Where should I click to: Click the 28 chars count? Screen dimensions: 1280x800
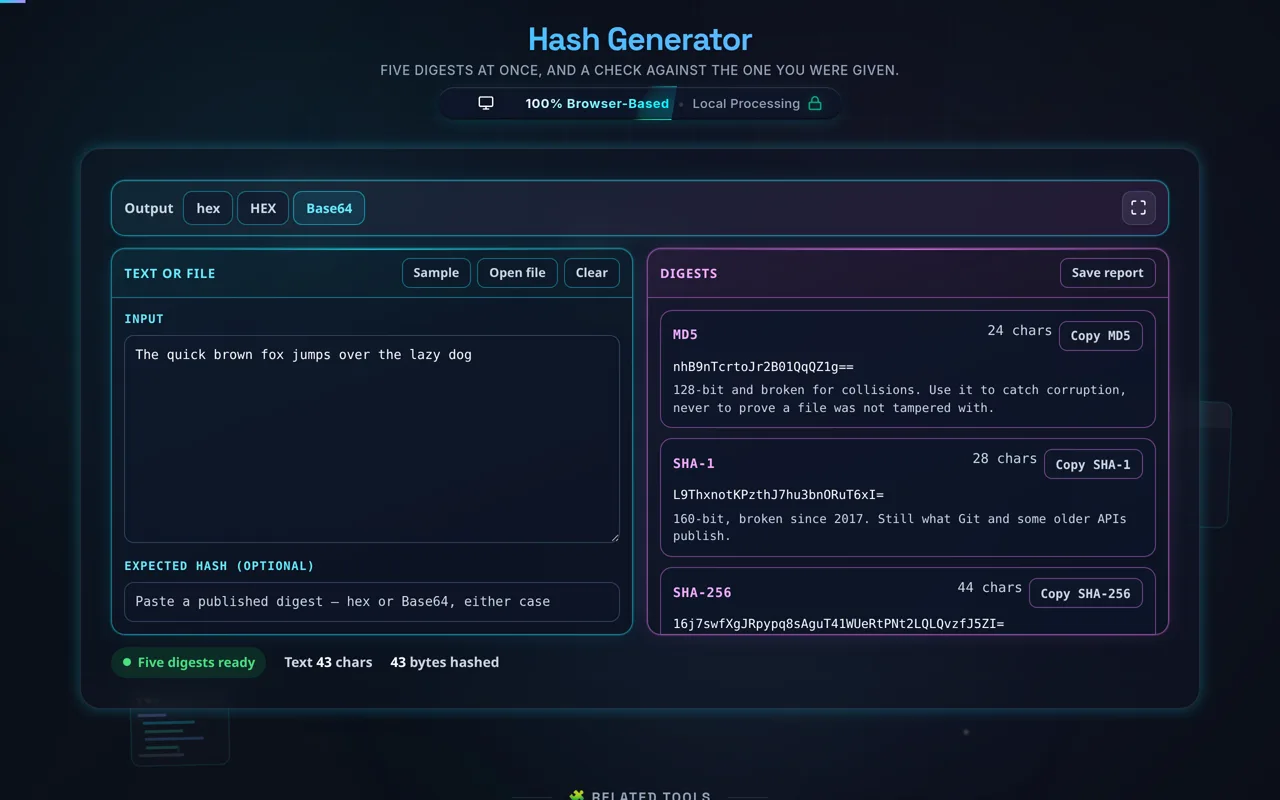[x=1004, y=458]
